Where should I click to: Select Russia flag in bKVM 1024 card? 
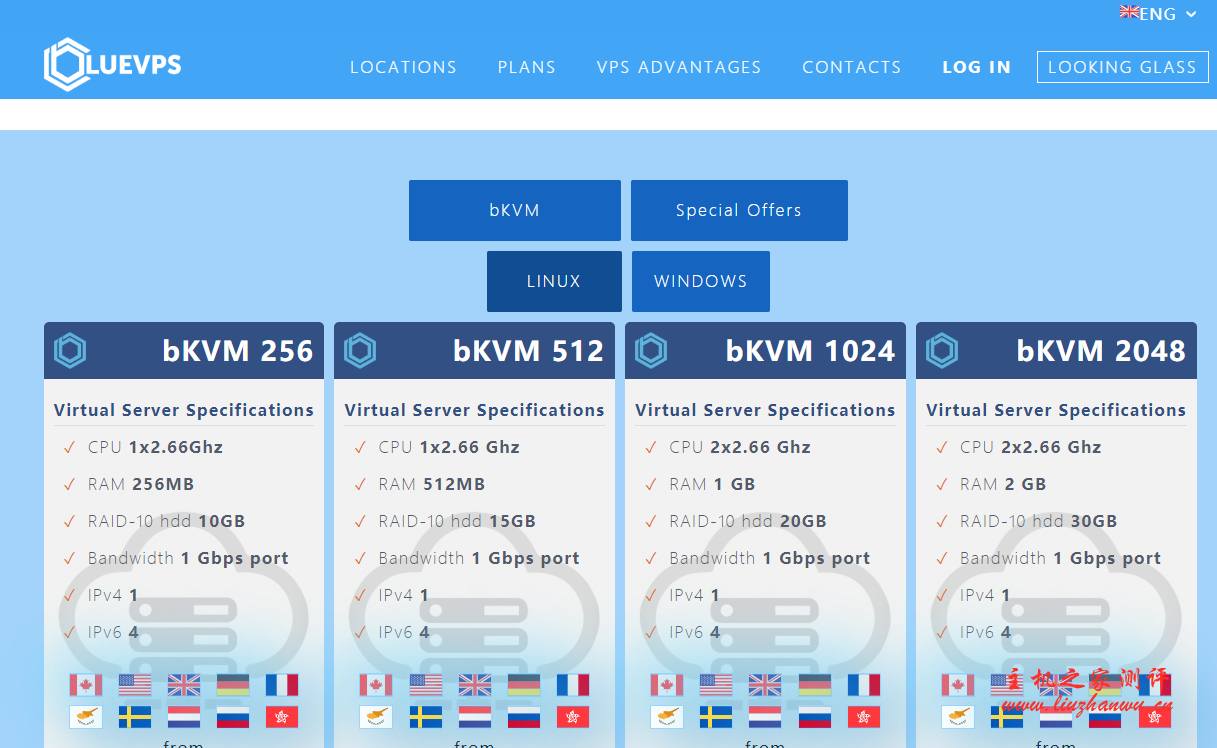[x=815, y=717]
